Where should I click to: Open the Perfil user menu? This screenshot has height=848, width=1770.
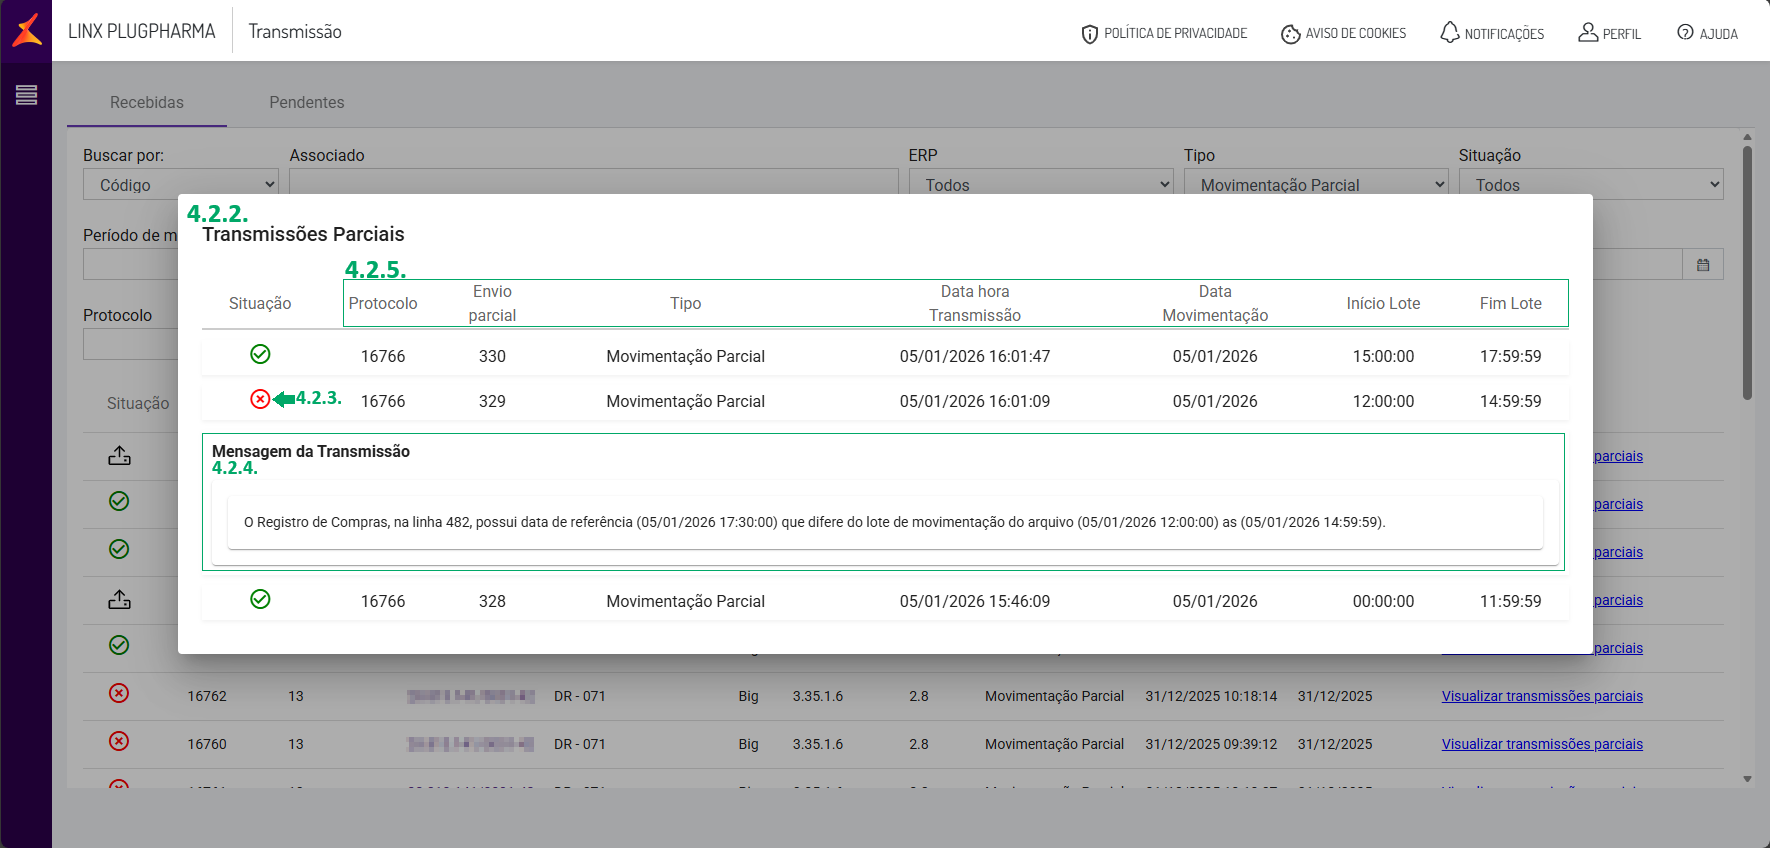pos(1609,33)
